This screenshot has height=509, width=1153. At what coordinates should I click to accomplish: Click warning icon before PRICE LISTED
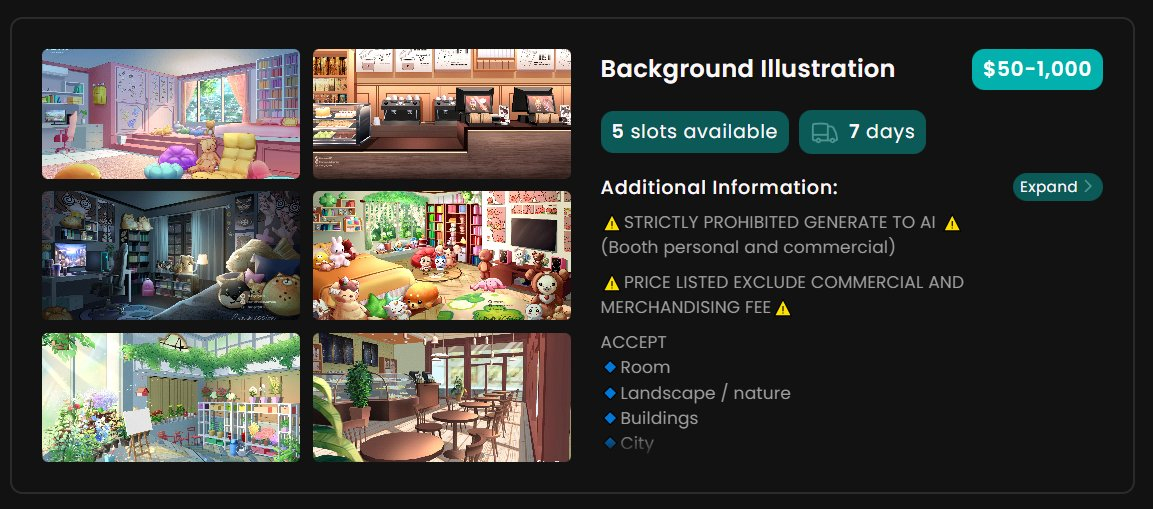coord(611,283)
